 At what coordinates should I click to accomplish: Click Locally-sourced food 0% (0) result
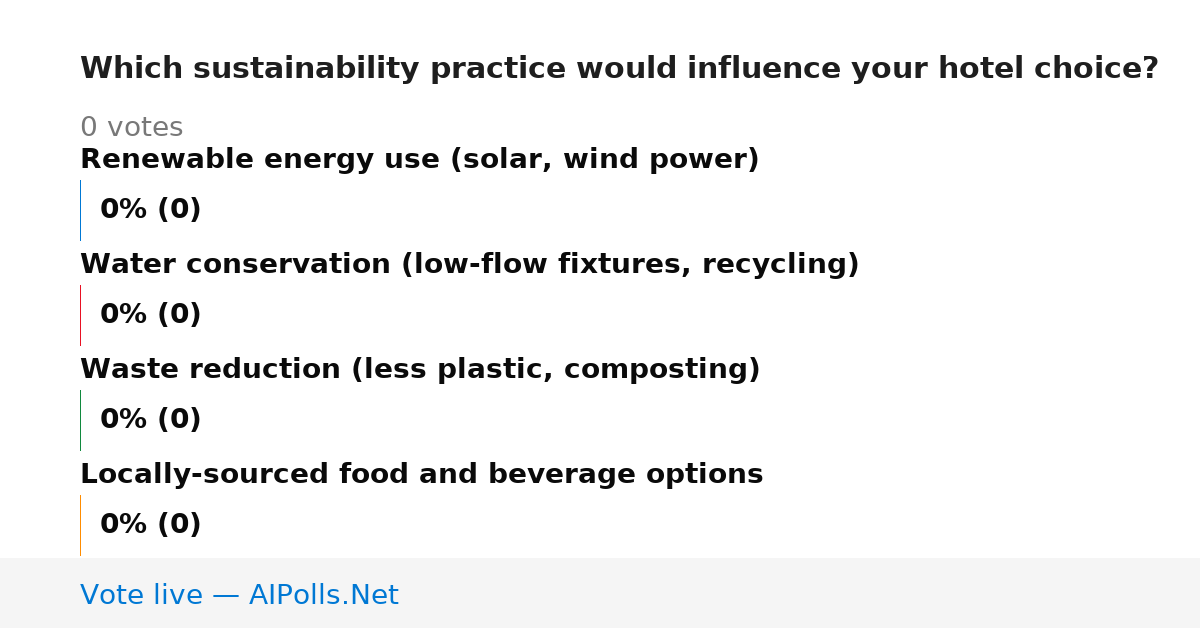pyautogui.click(x=151, y=525)
